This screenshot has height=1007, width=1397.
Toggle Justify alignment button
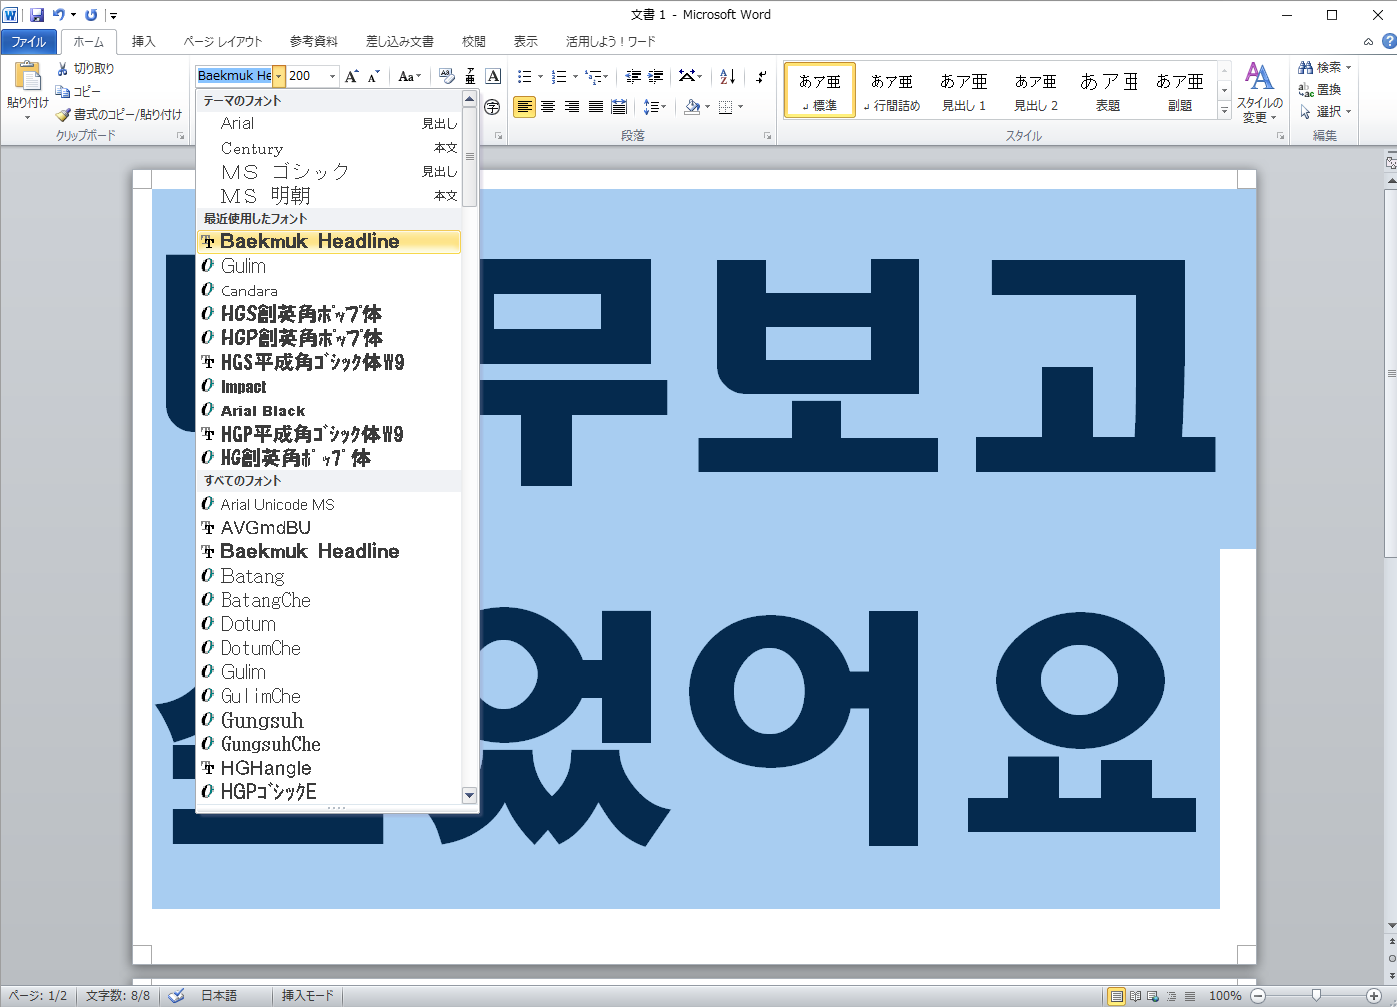click(x=596, y=107)
